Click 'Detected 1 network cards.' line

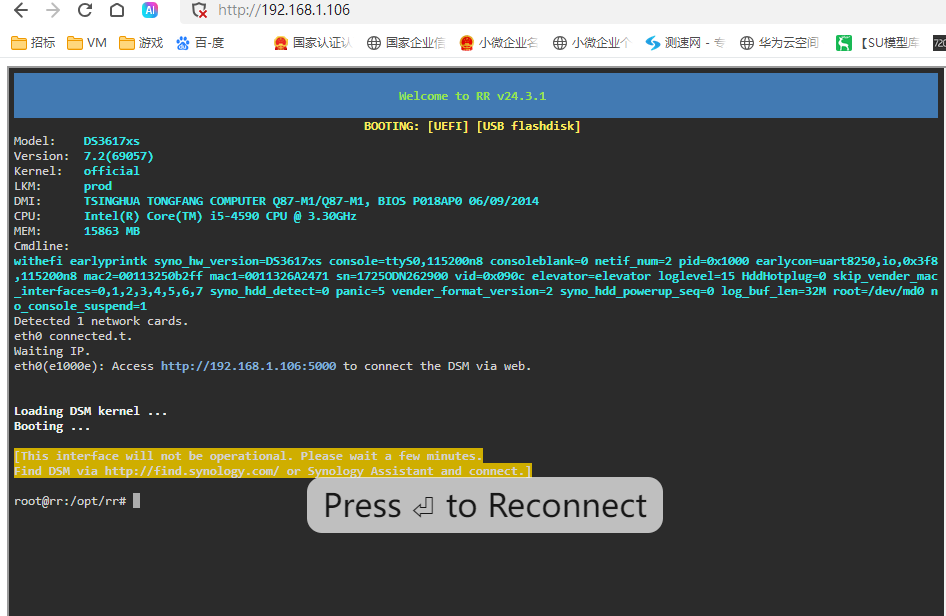coord(101,321)
